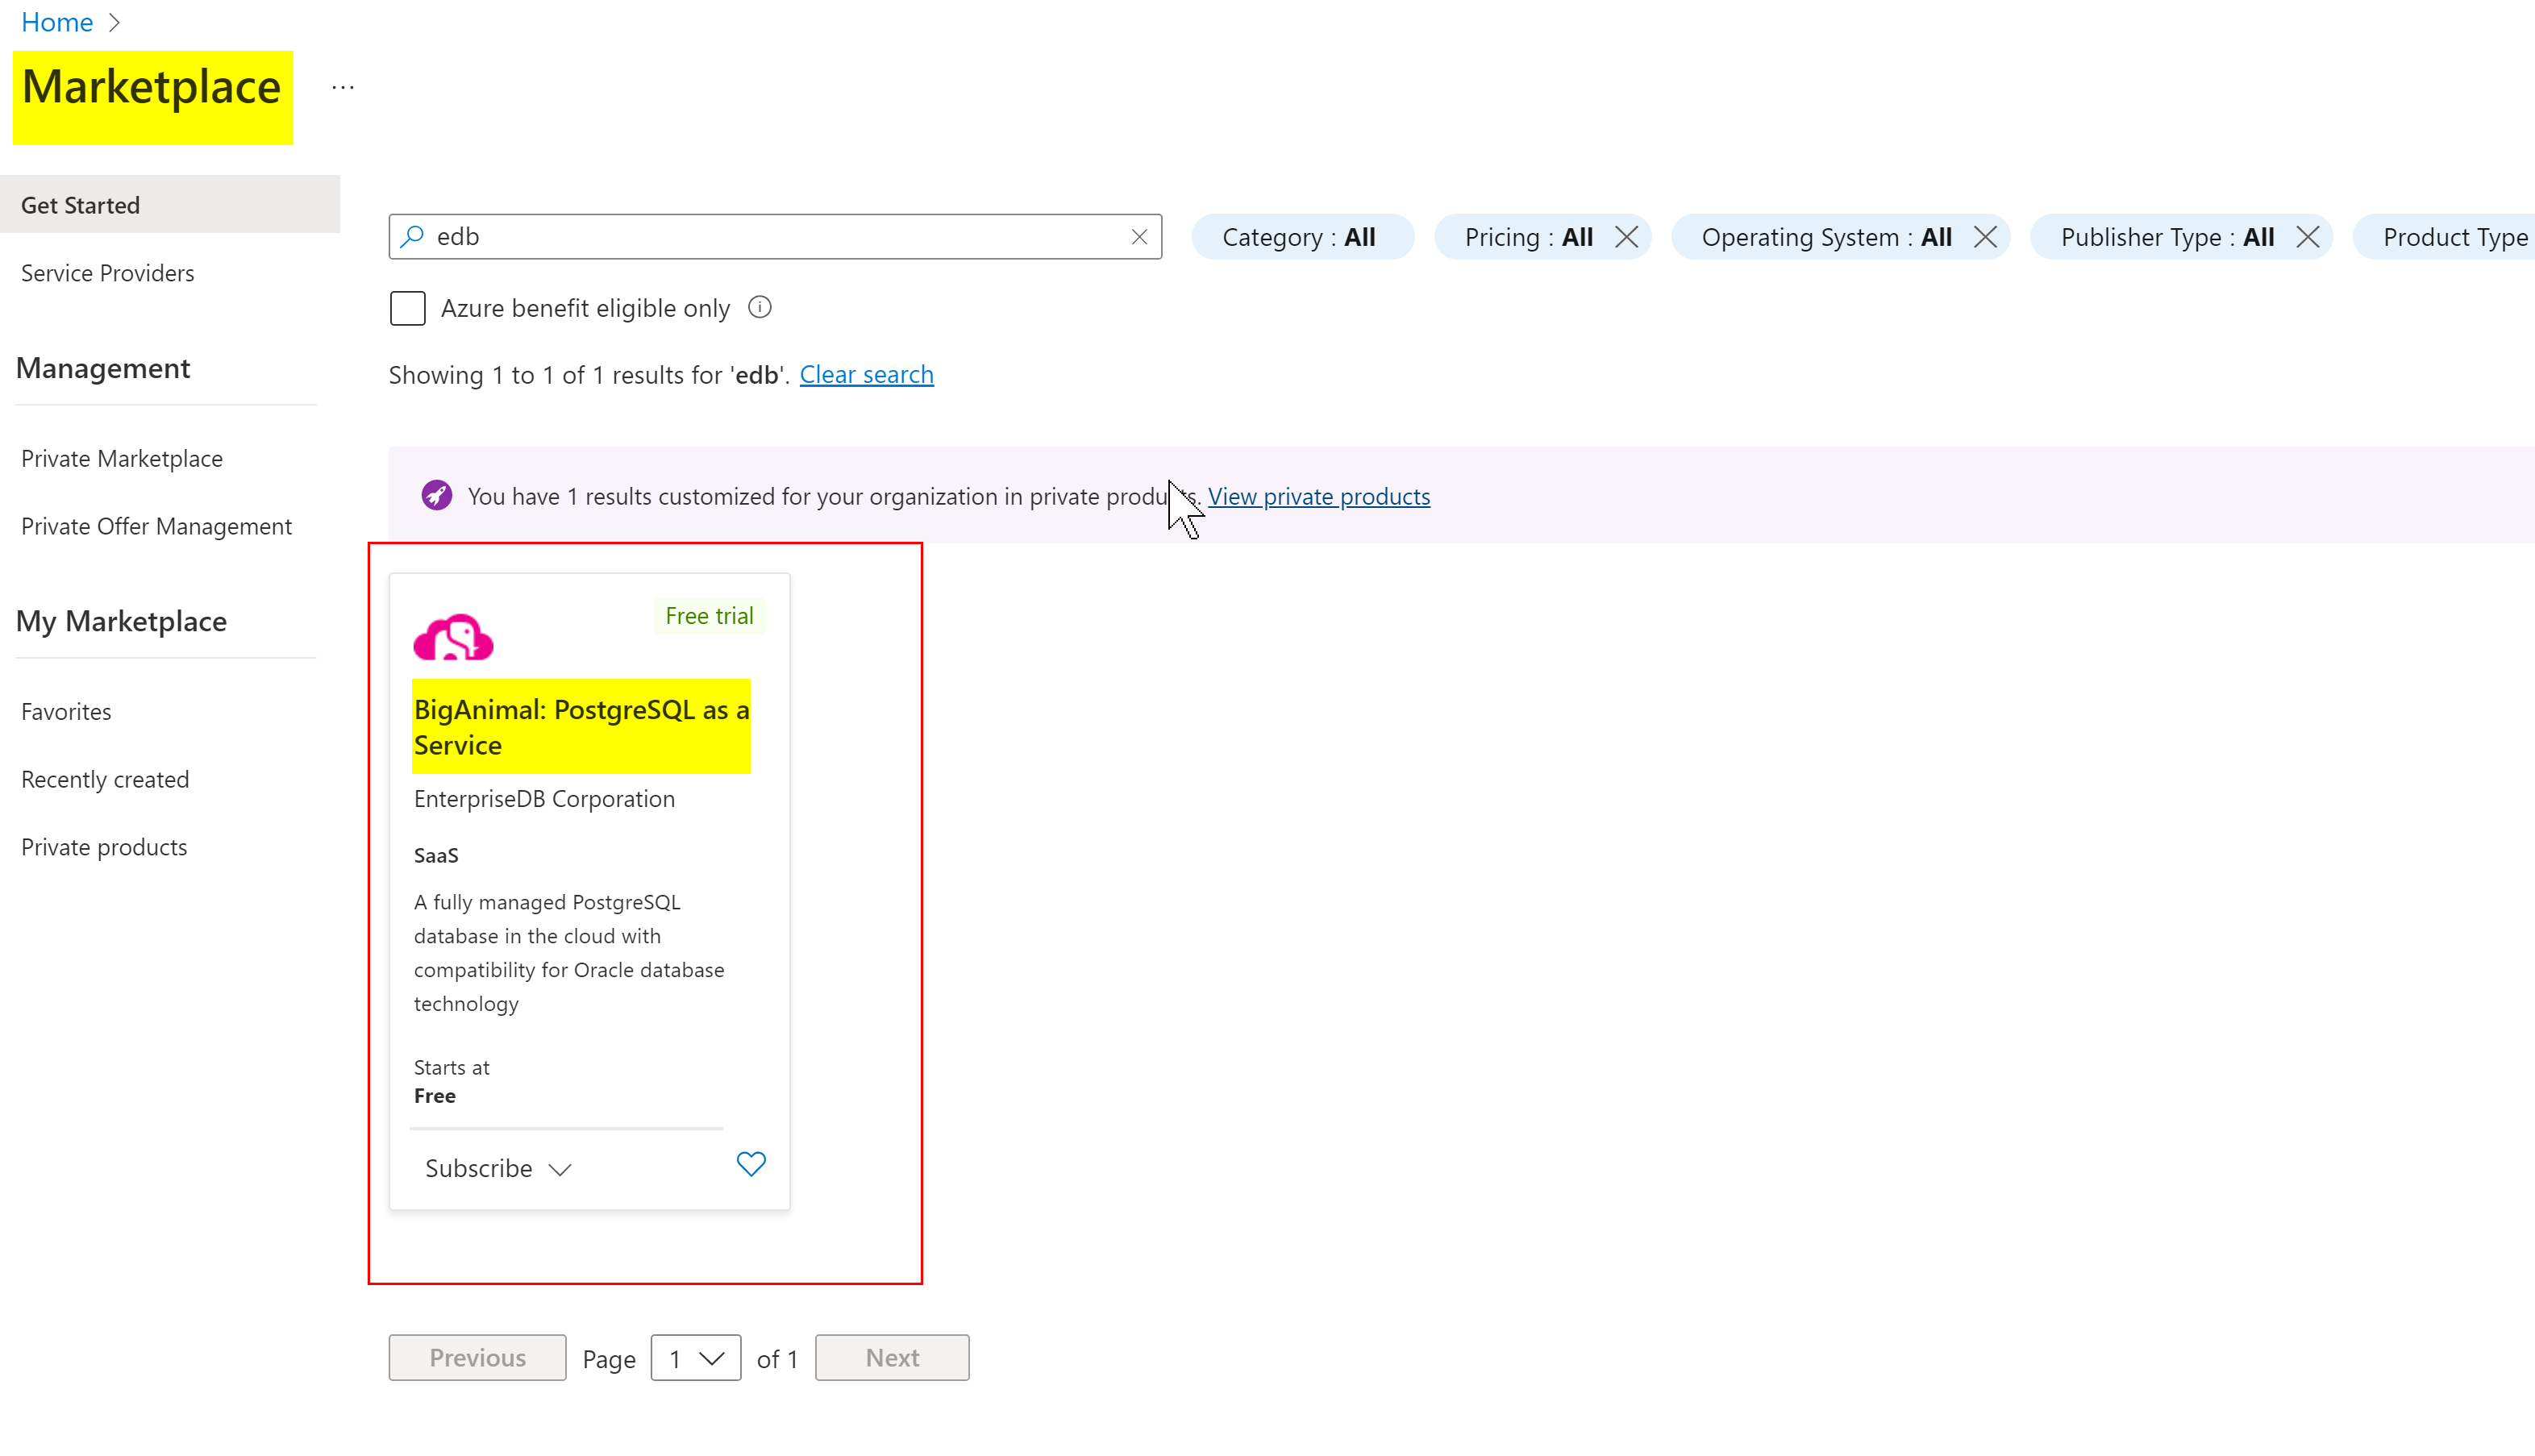Click the search magnifier icon

412,236
